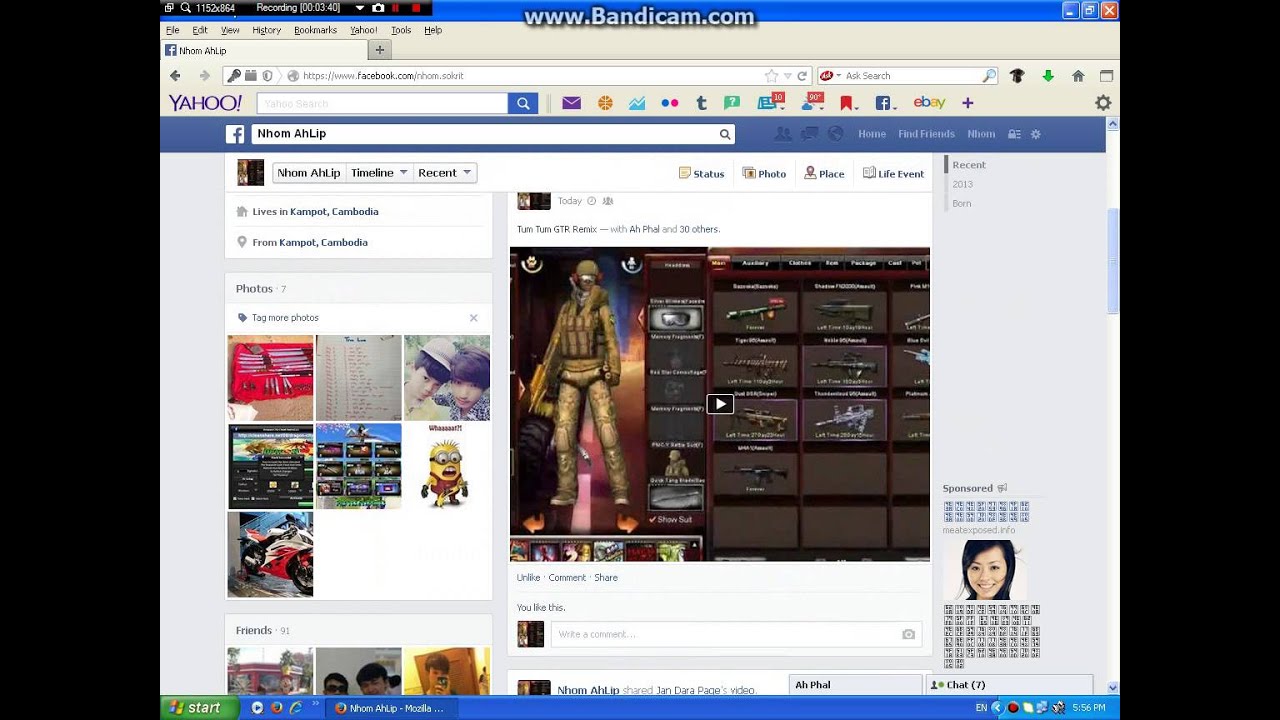Viewport: 1280px width, 720px height.
Task: Go to the browser Home icon
Action: pos(1078,76)
